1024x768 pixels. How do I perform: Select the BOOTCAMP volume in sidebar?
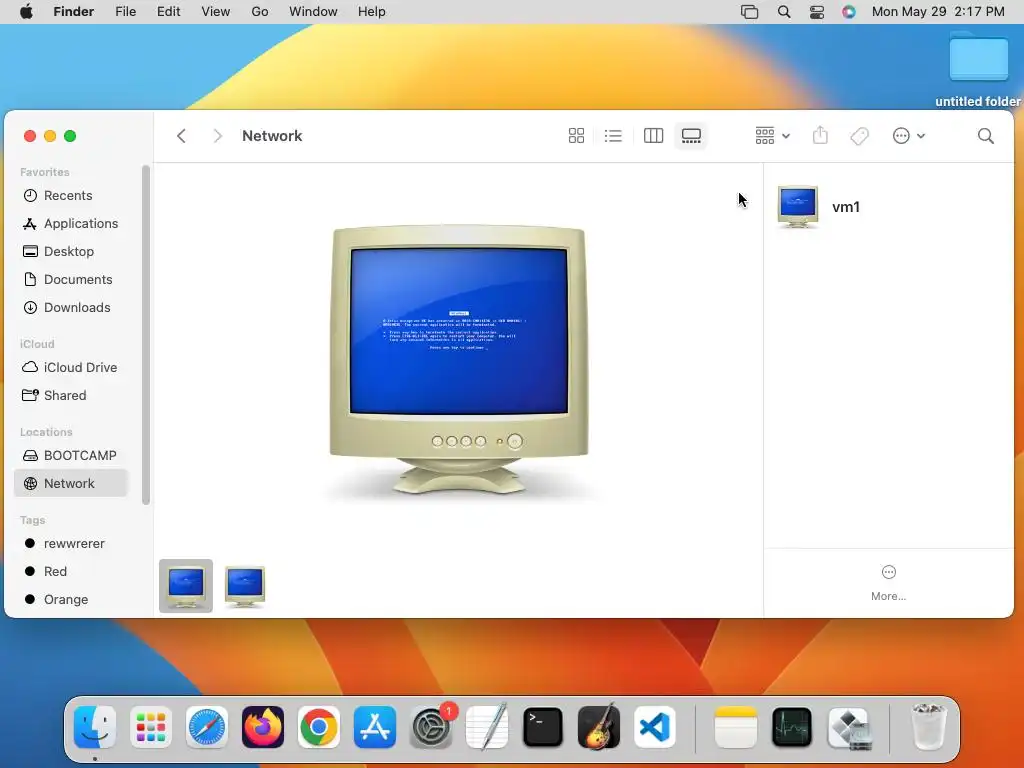[71, 456]
